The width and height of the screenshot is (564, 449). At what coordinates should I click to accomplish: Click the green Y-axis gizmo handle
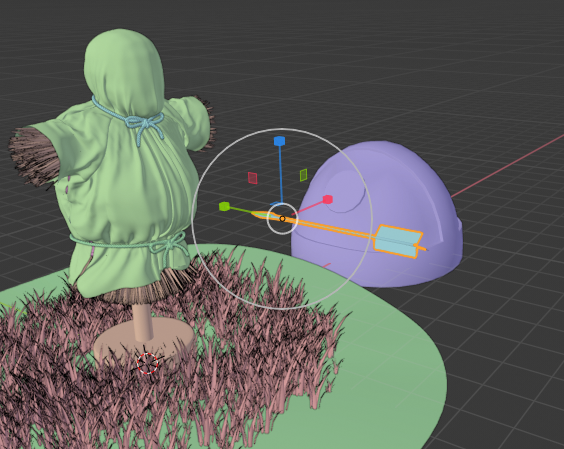(224, 207)
